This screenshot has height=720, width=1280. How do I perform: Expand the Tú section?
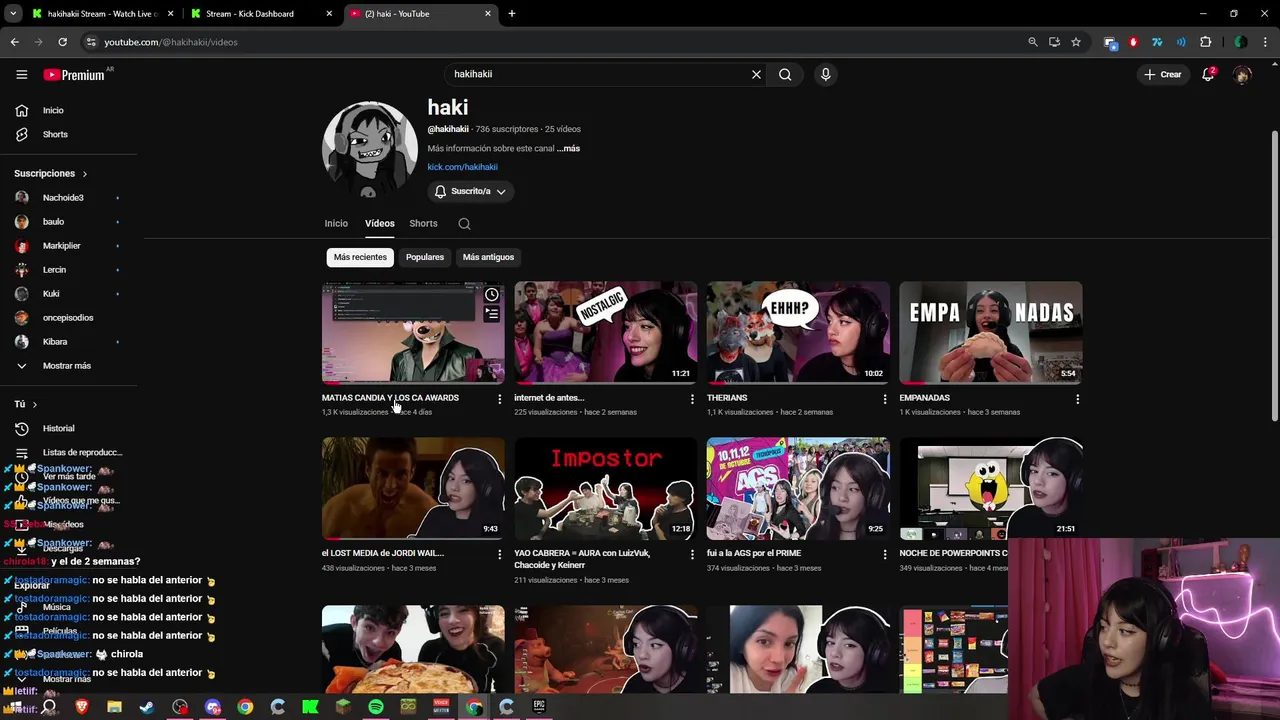point(25,404)
